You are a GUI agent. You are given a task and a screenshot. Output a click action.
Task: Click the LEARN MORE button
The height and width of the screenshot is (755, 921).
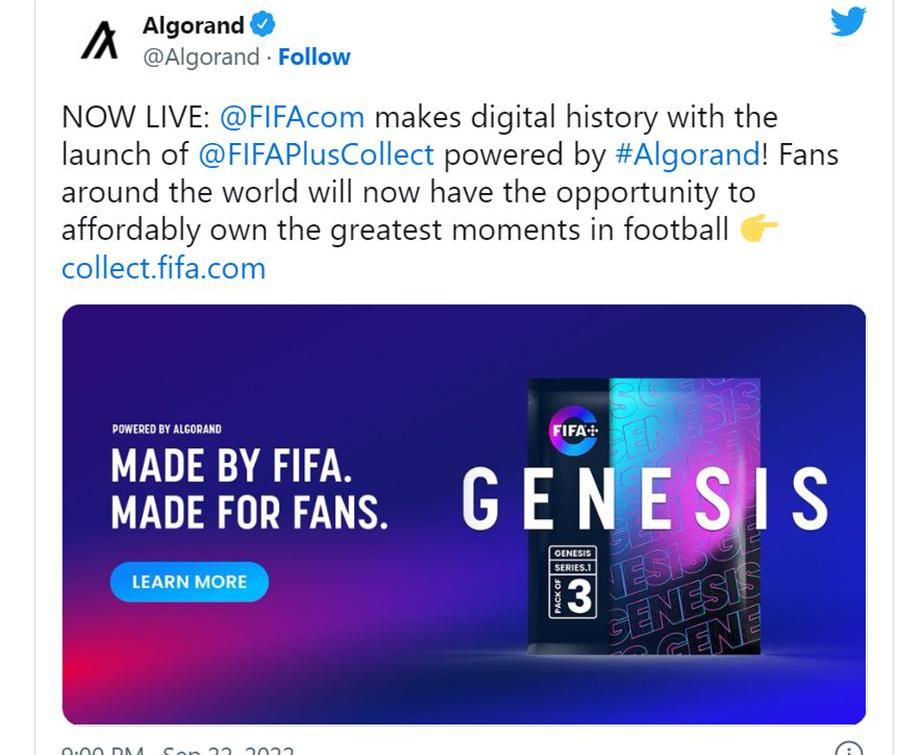(189, 582)
